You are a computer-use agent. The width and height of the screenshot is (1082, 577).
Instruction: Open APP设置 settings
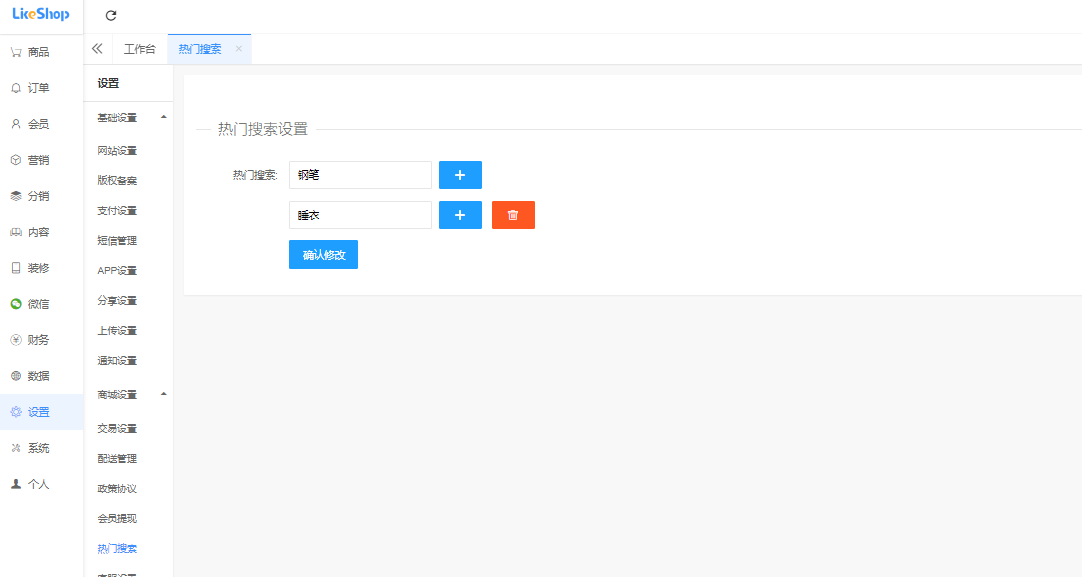[117, 271]
